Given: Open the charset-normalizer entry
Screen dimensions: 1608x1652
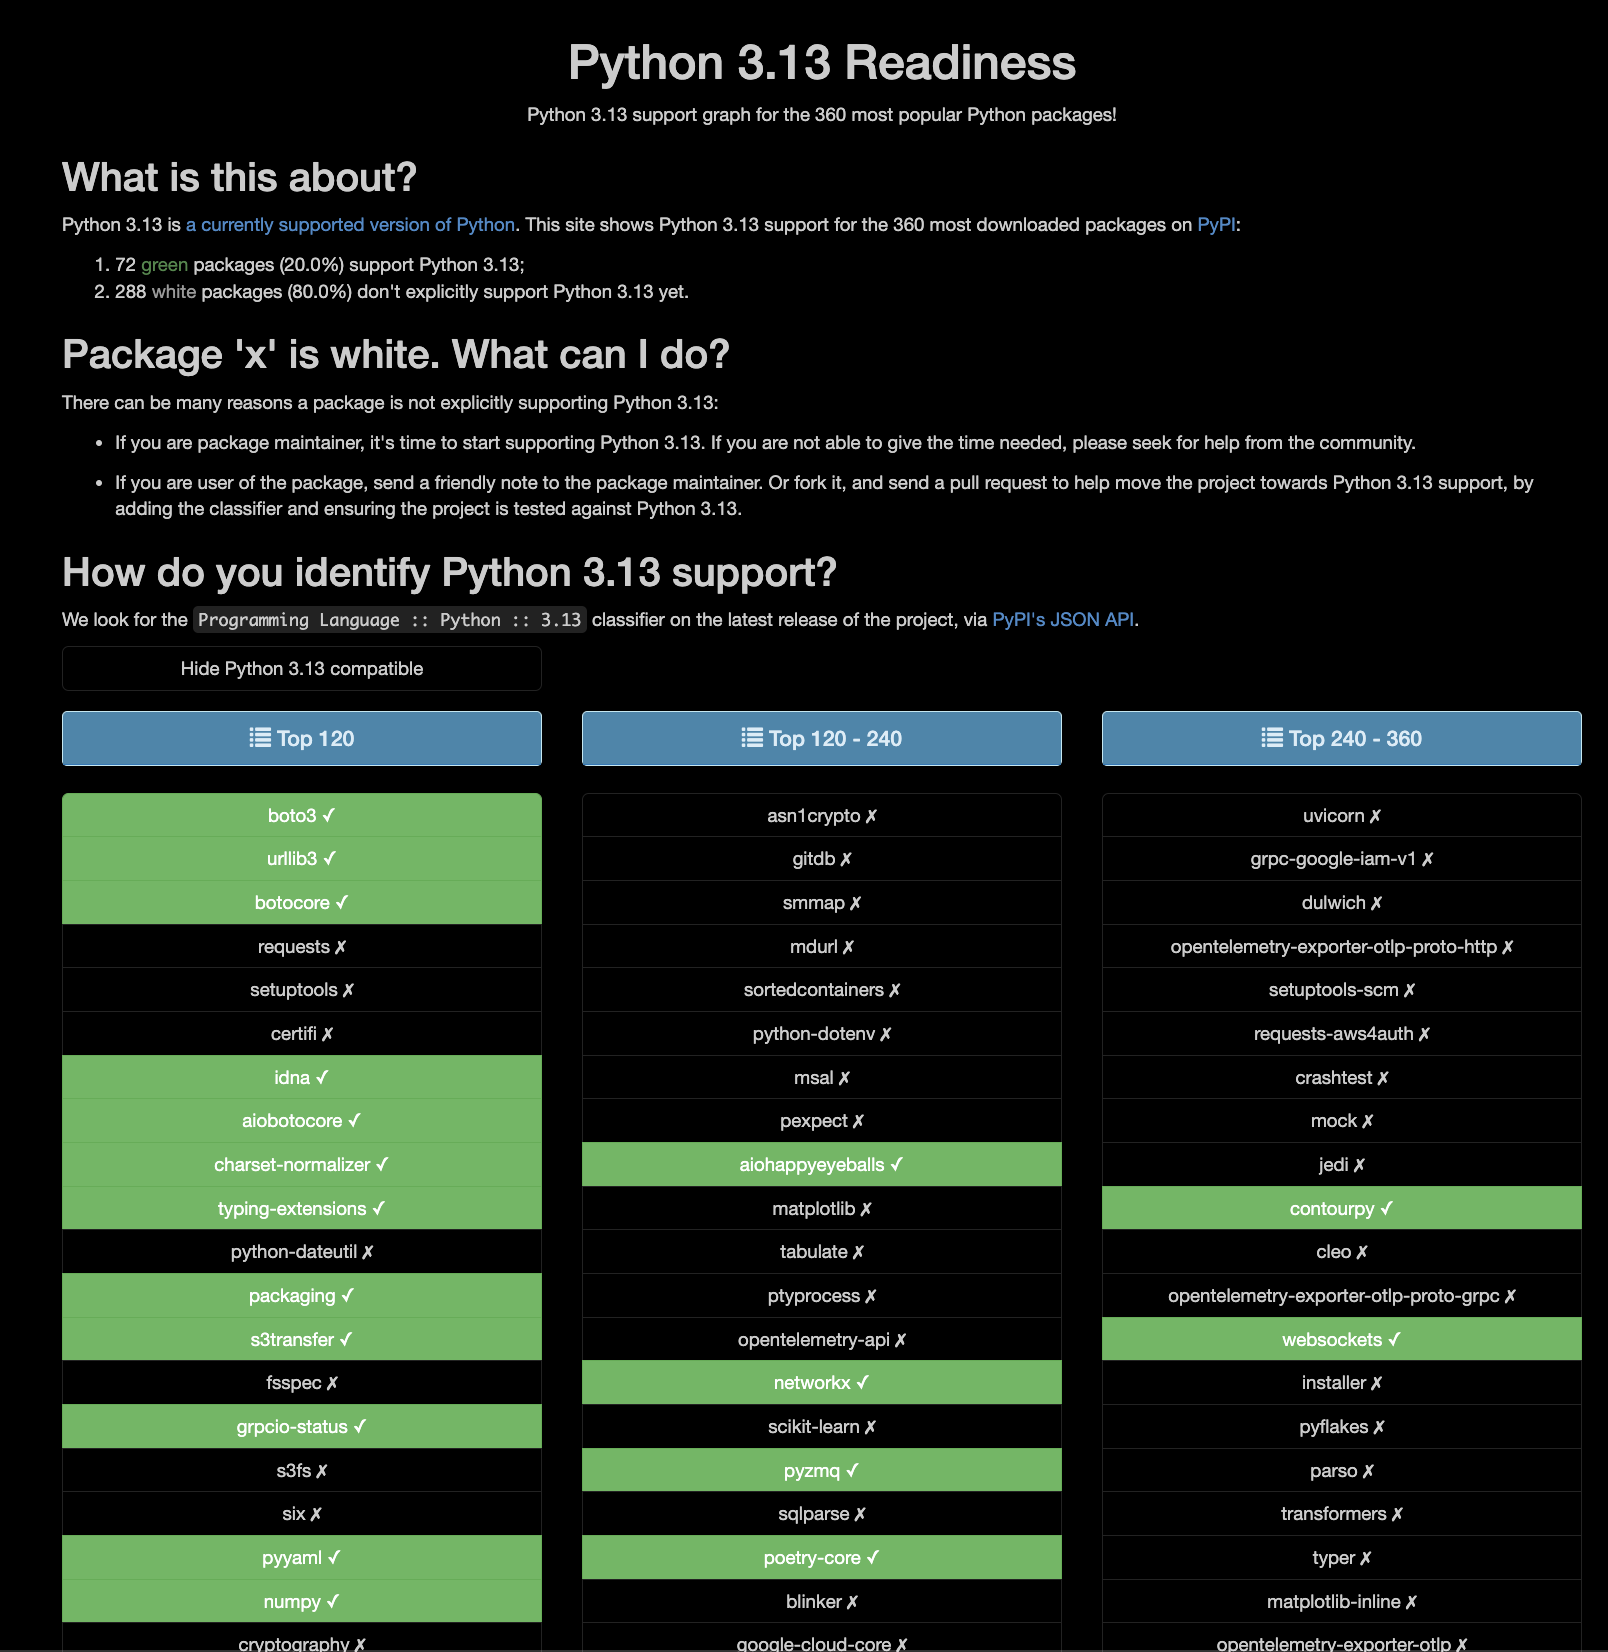Looking at the screenshot, I should [x=302, y=1165].
